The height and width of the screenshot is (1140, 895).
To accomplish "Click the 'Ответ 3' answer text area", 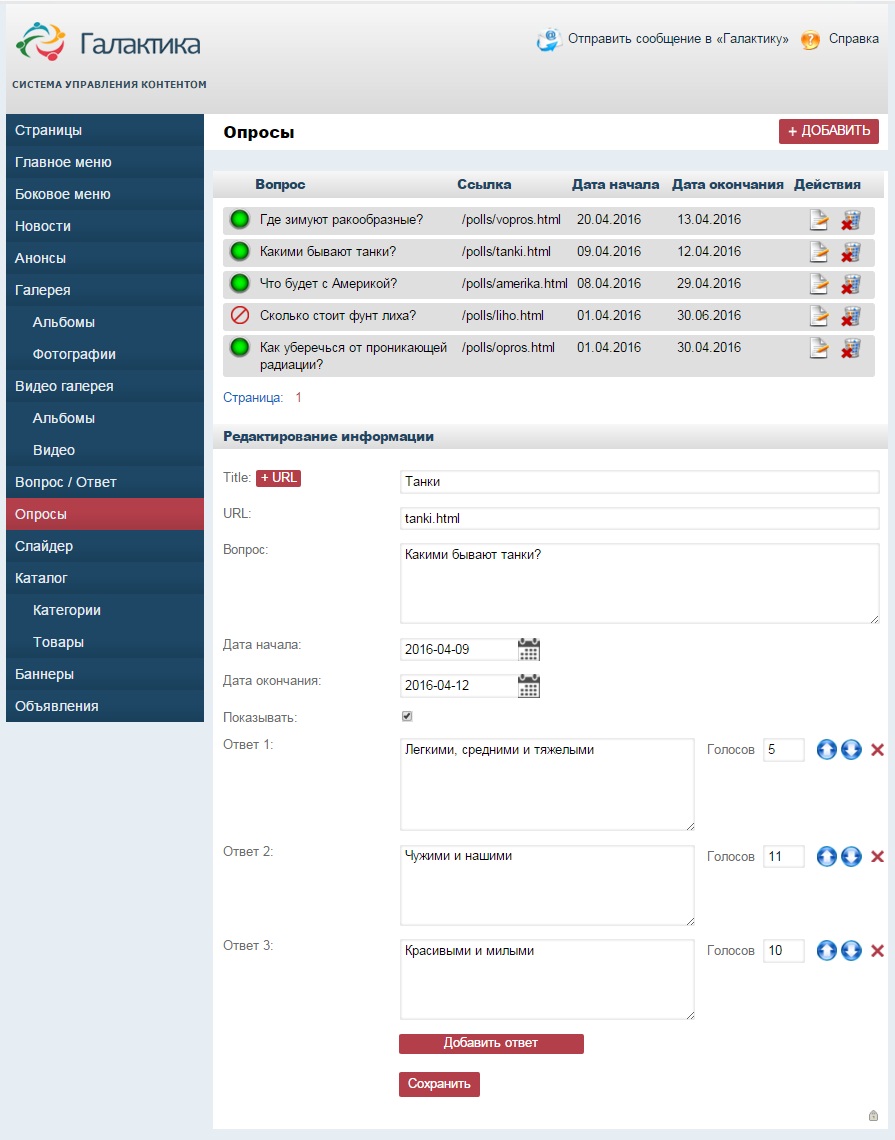I will point(547,979).
